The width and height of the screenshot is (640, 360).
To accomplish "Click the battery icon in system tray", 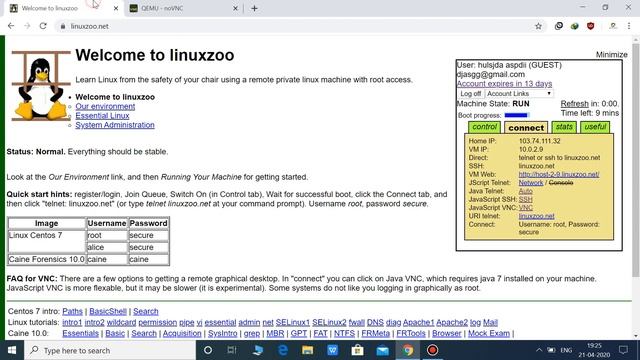I will (551, 350).
